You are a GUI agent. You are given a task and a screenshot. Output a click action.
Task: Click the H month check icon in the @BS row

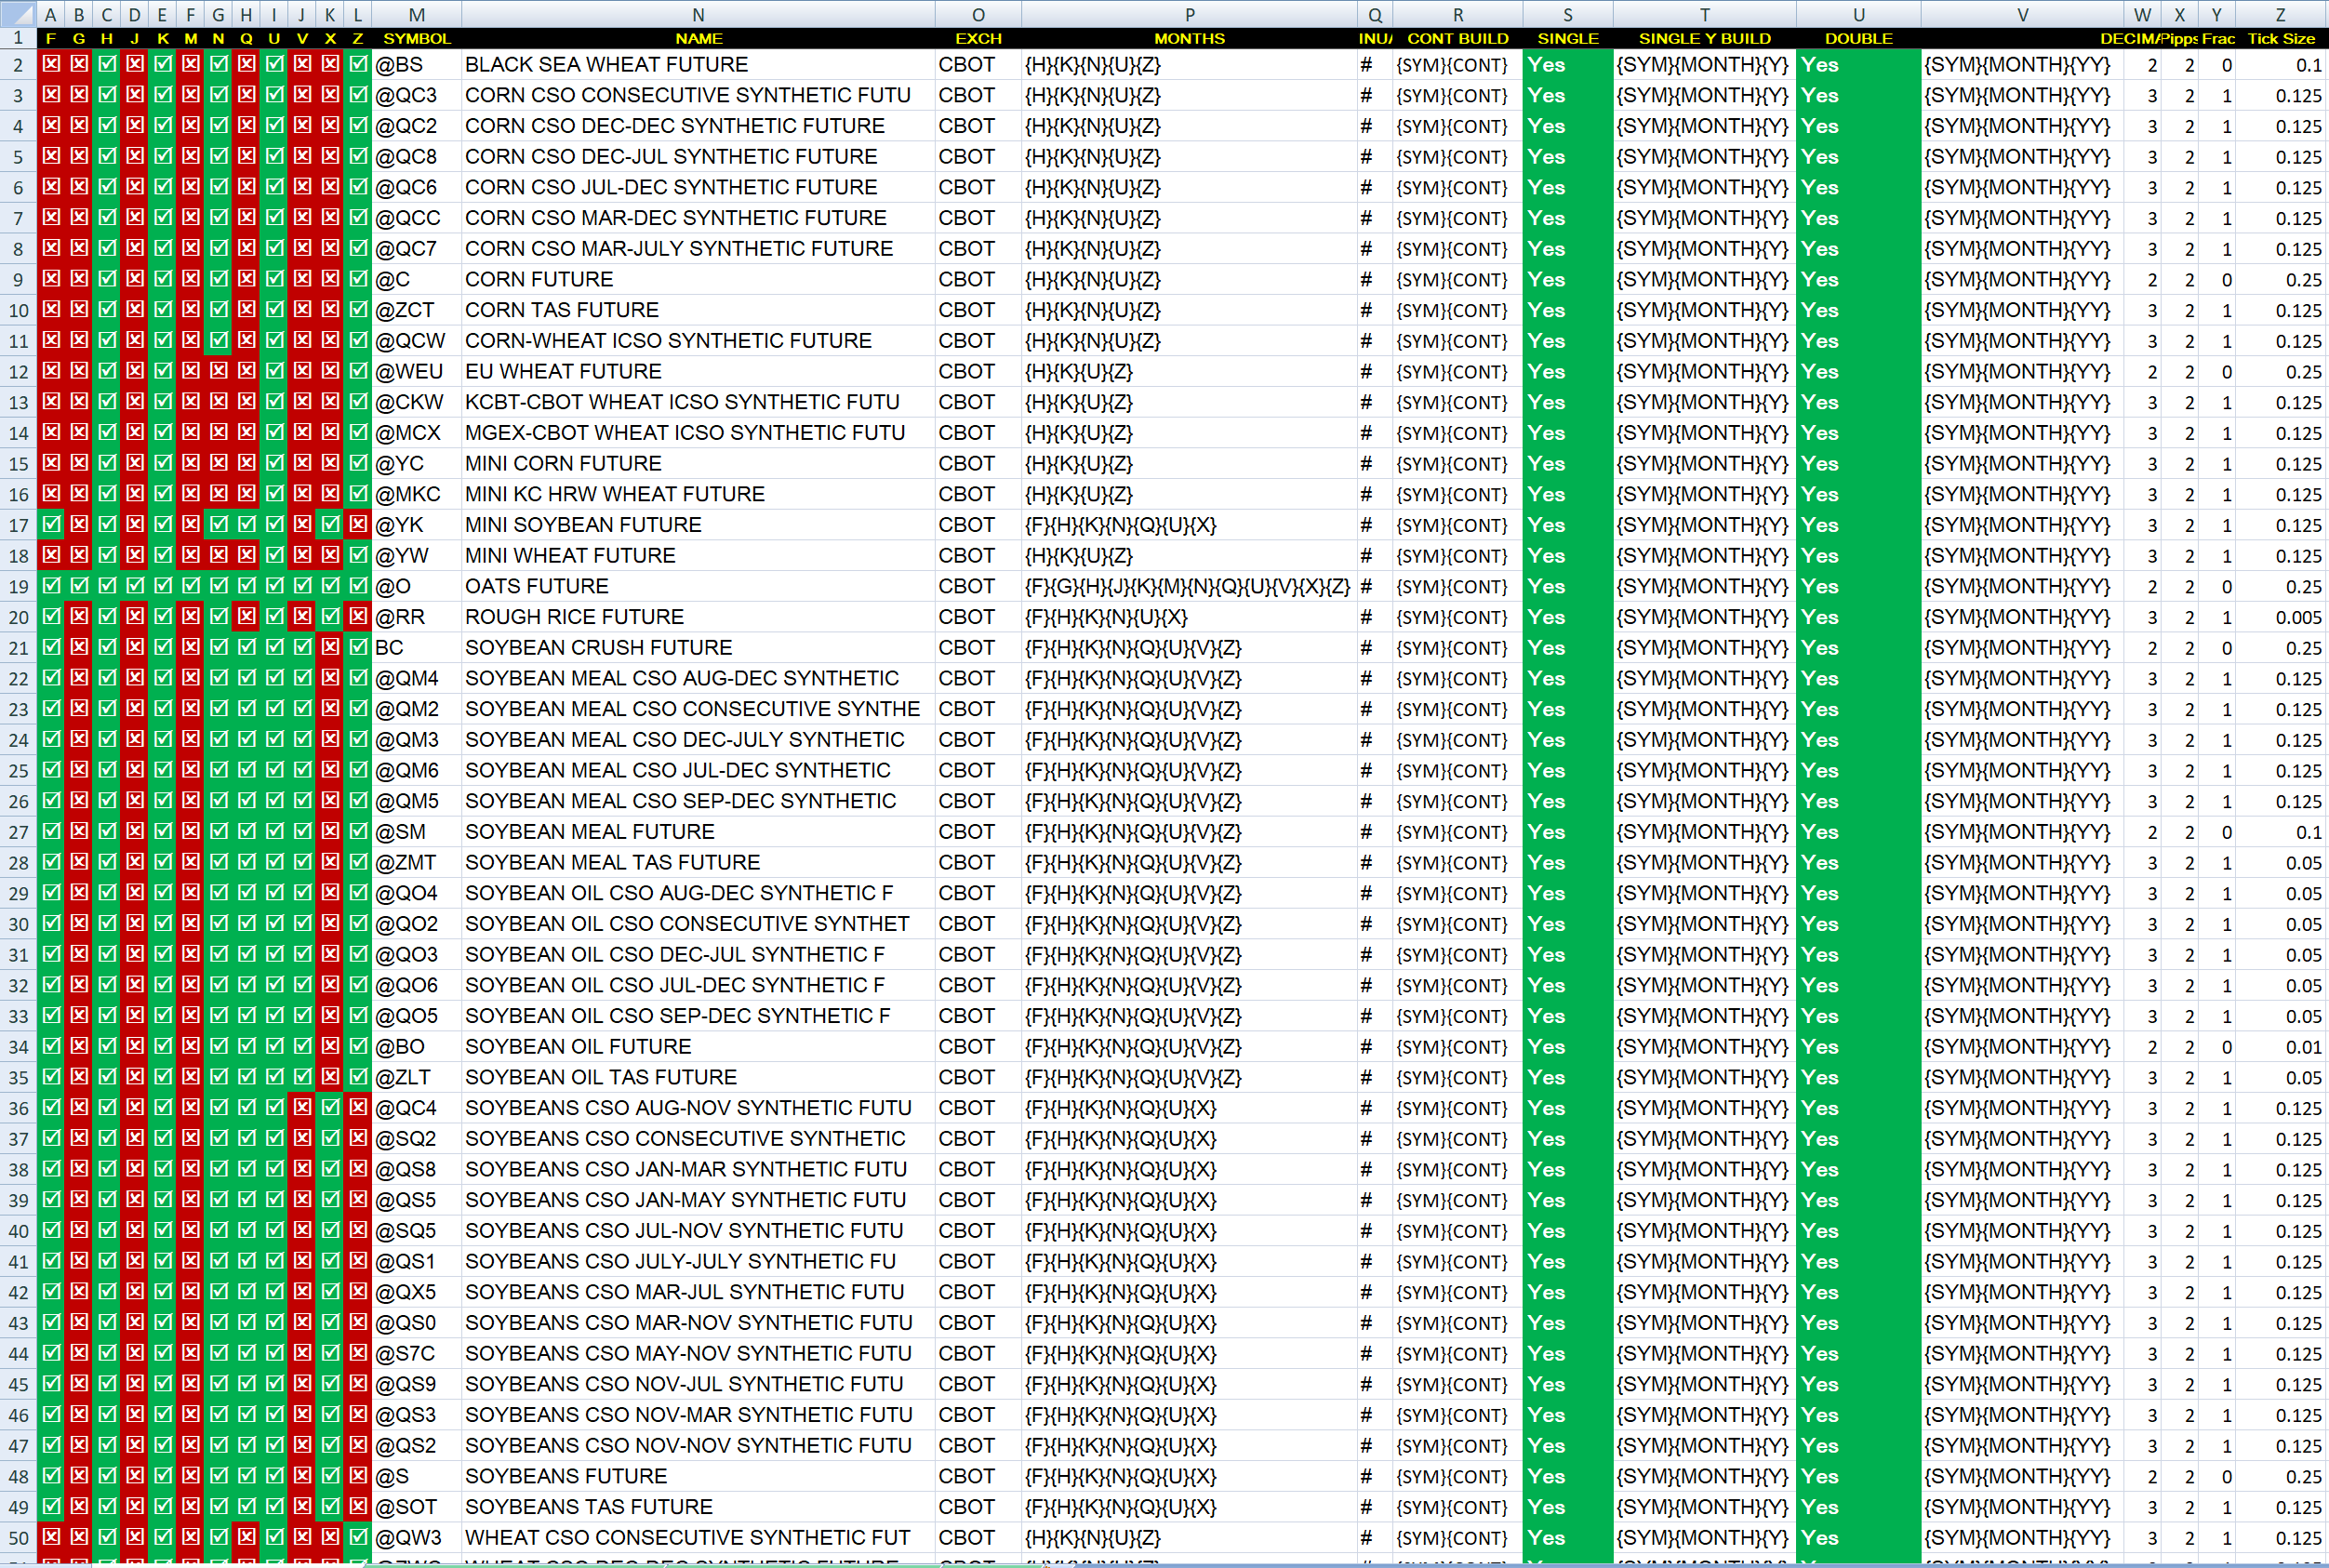click(x=107, y=64)
